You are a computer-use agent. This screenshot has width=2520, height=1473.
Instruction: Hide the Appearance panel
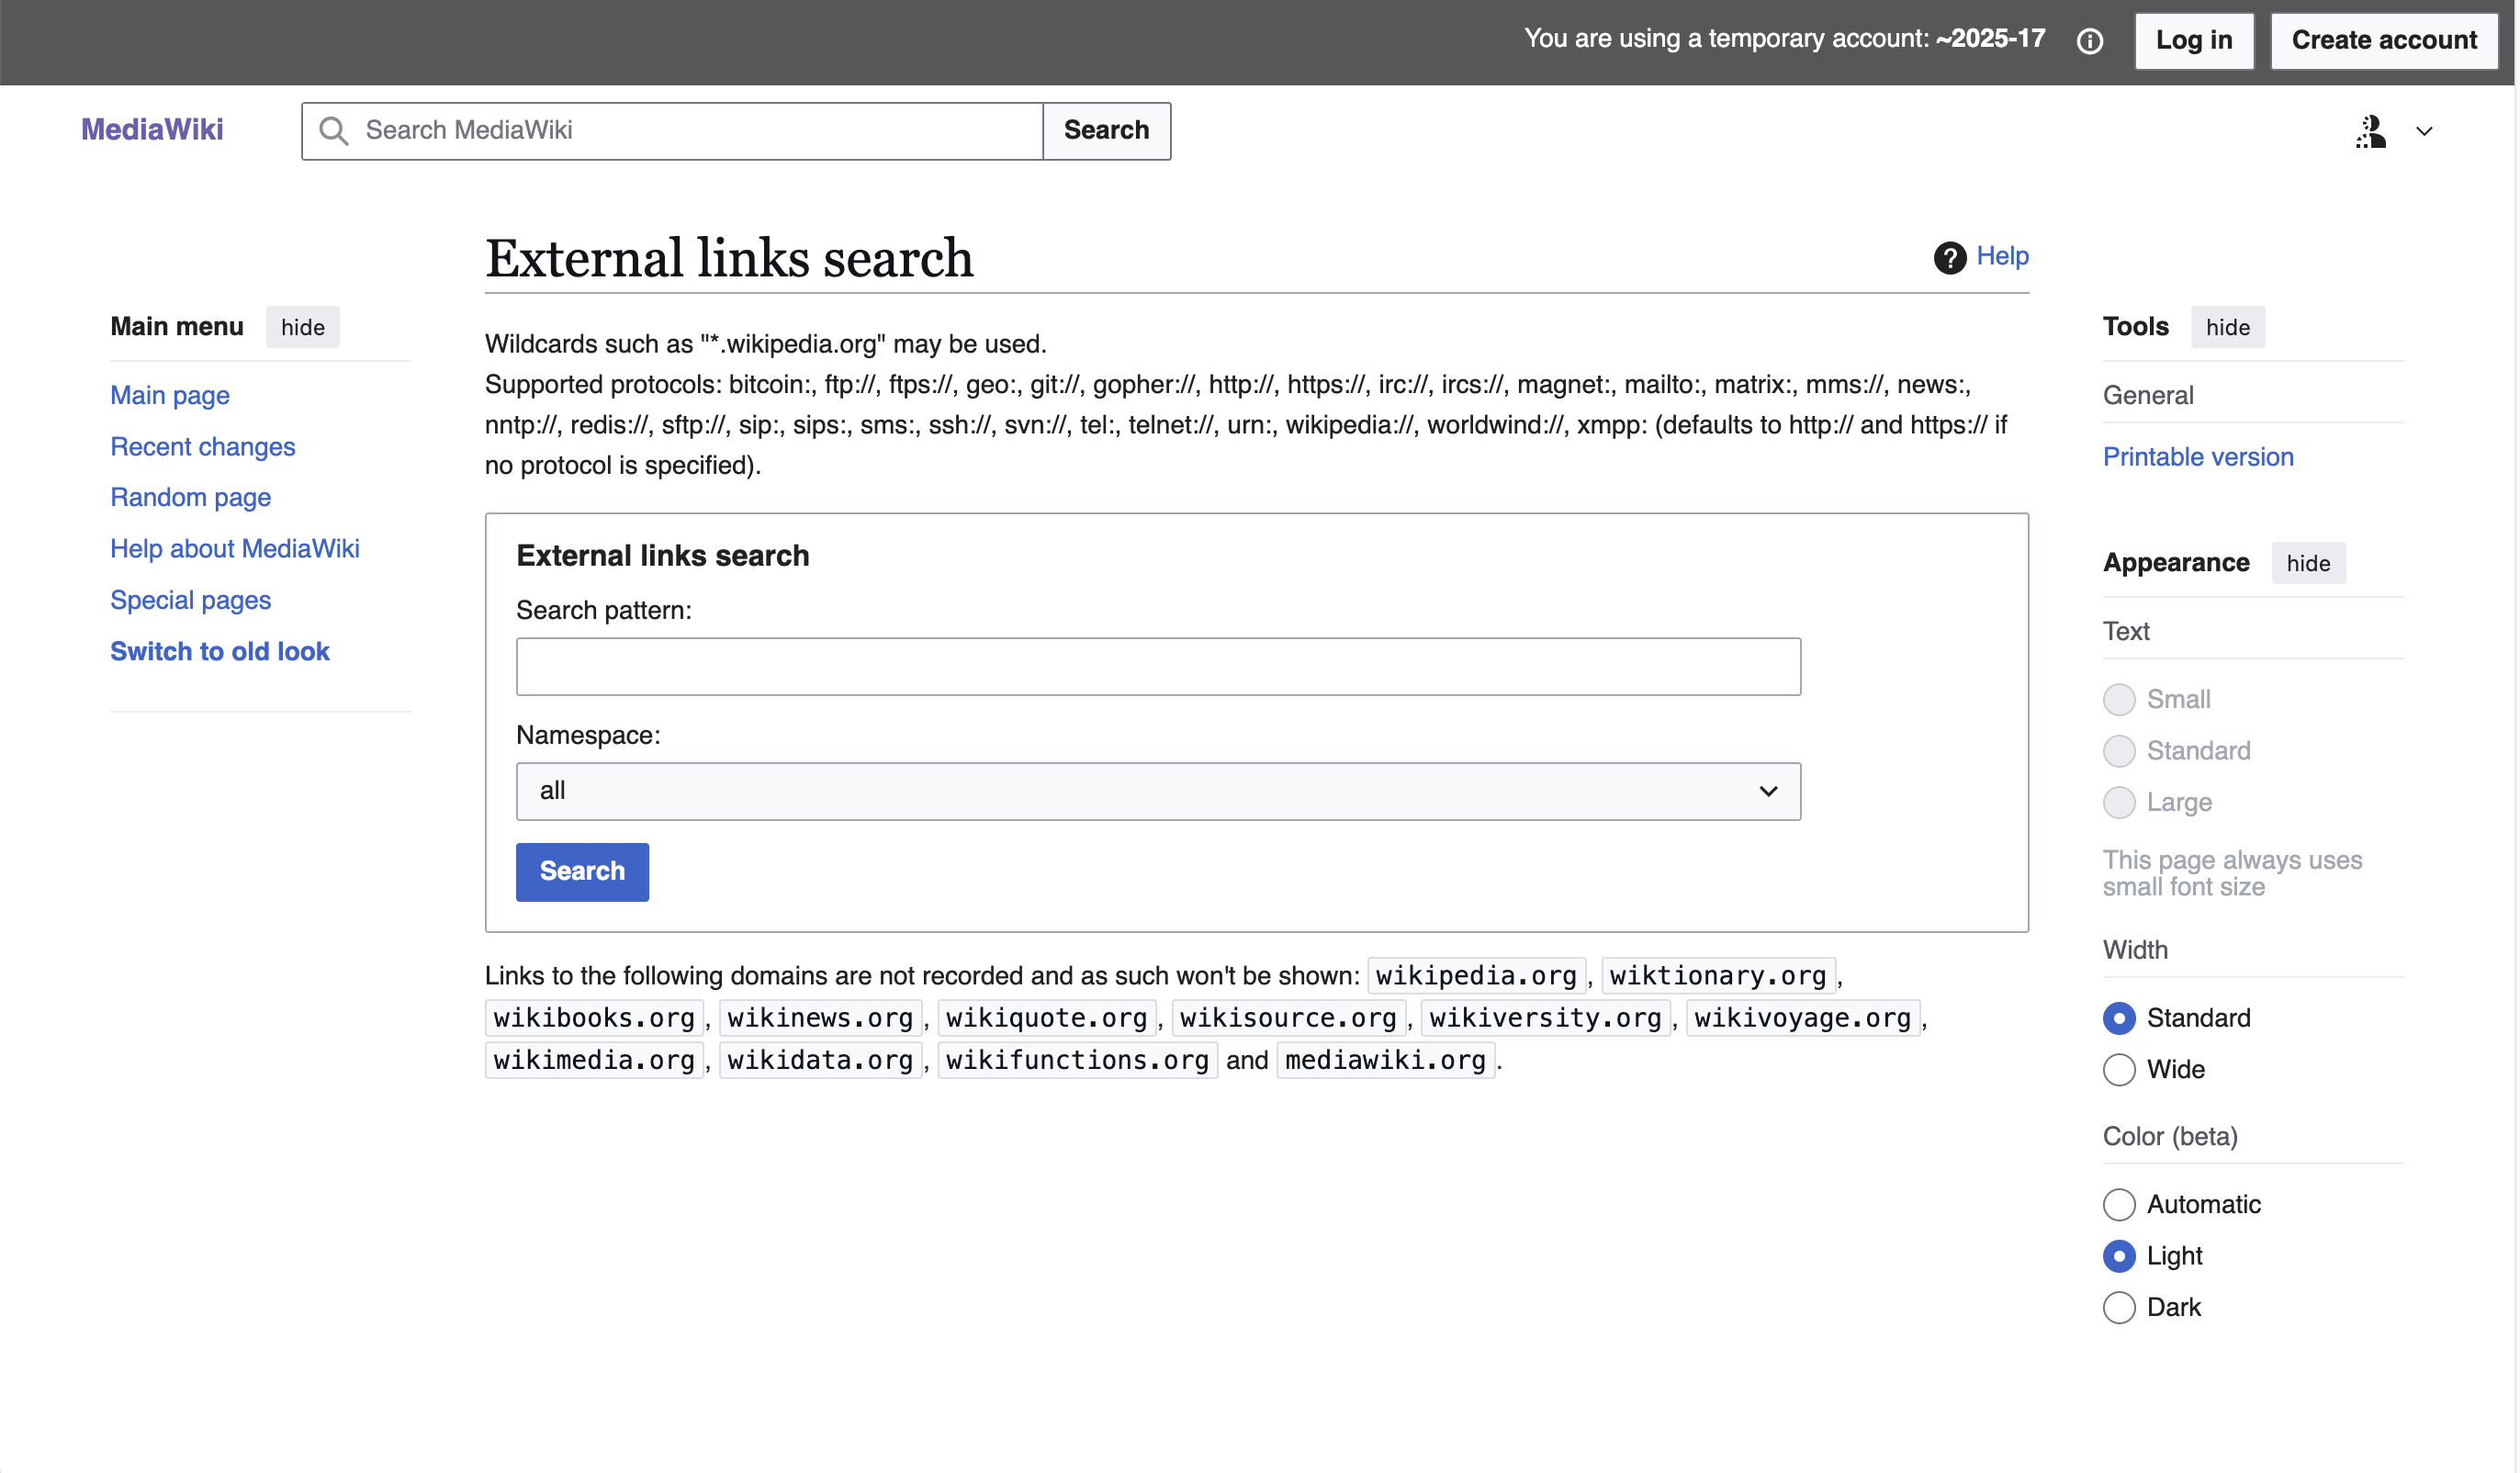(x=2308, y=563)
